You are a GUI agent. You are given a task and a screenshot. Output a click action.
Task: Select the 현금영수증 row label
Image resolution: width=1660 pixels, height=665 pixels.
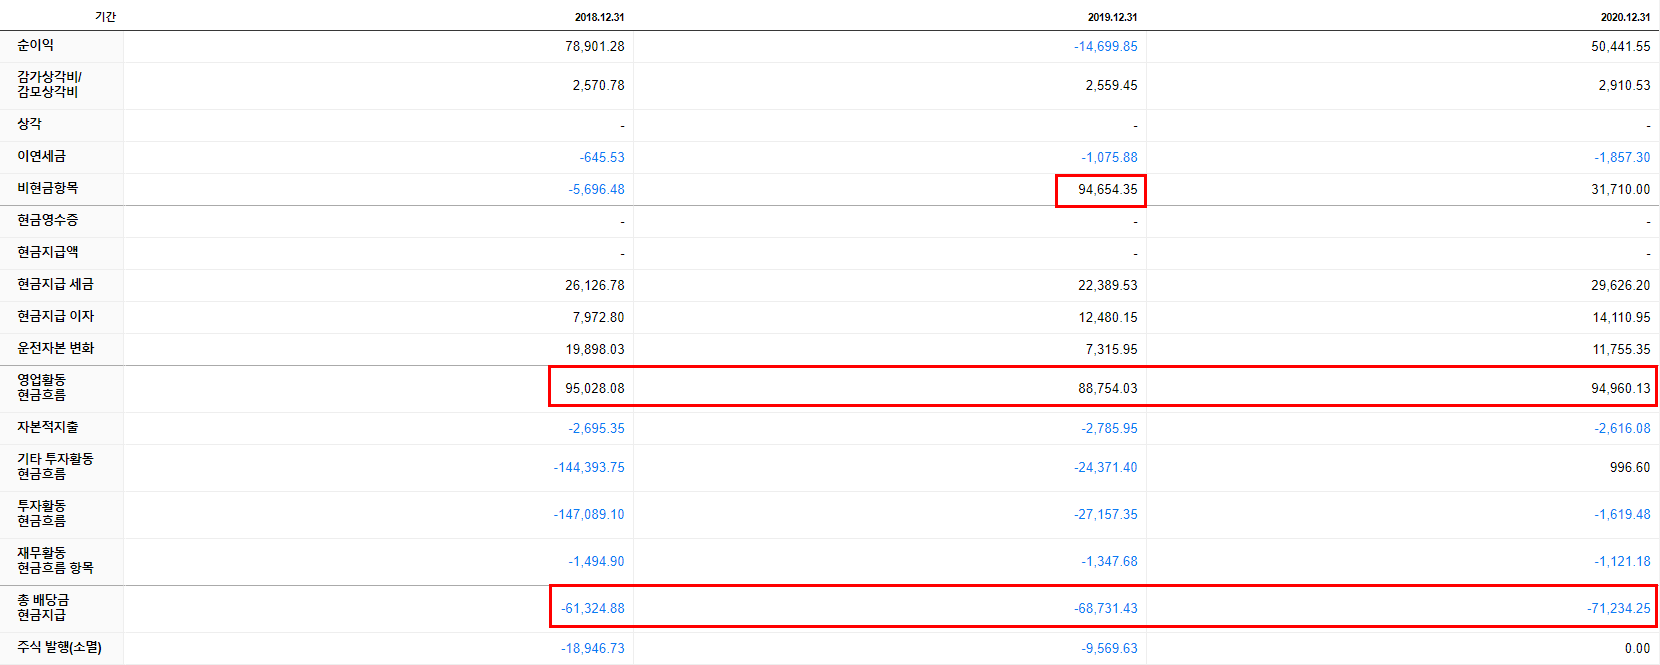pyautogui.click(x=47, y=220)
